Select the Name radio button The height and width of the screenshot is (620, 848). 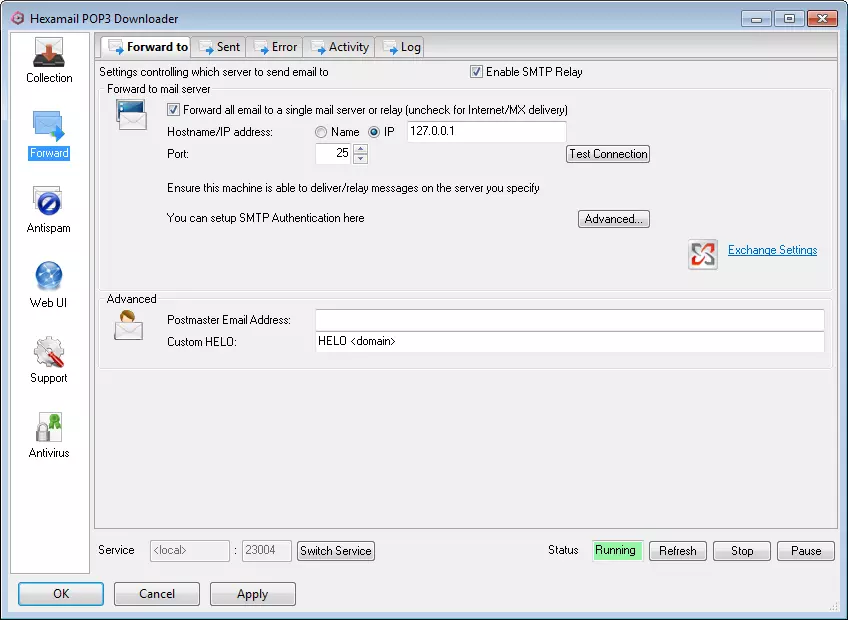pyautogui.click(x=321, y=132)
